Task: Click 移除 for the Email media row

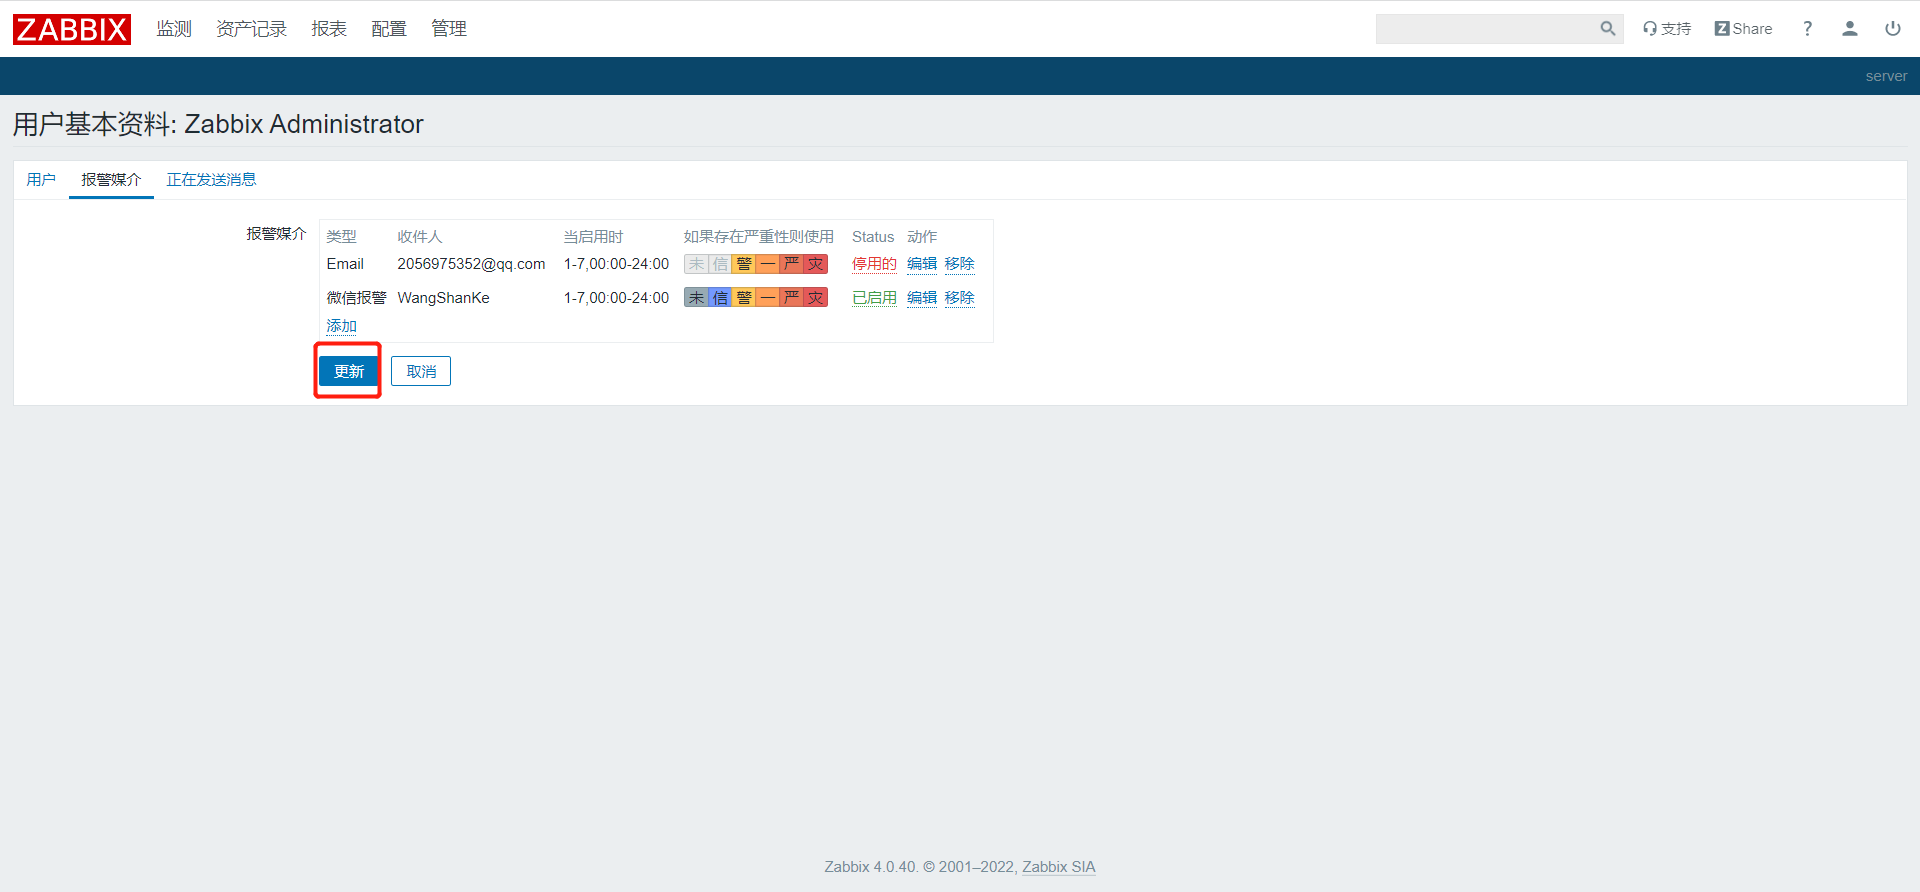Action: pyautogui.click(x=959, y=264)
